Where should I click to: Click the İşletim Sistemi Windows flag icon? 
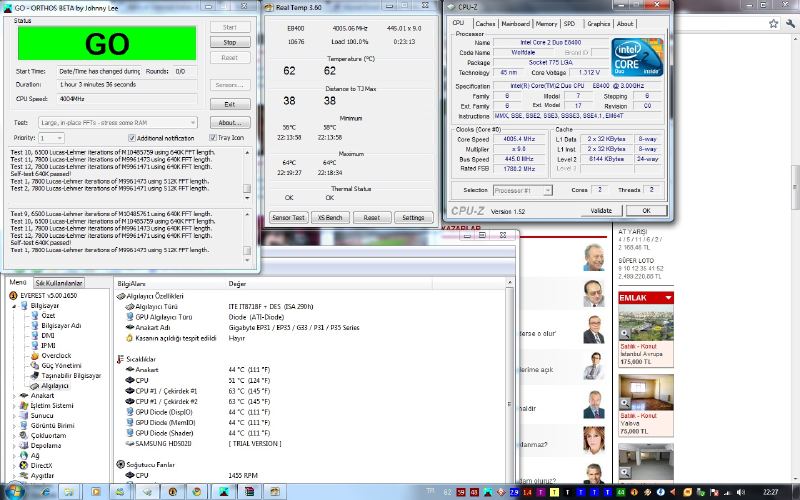tap(23, 406)
